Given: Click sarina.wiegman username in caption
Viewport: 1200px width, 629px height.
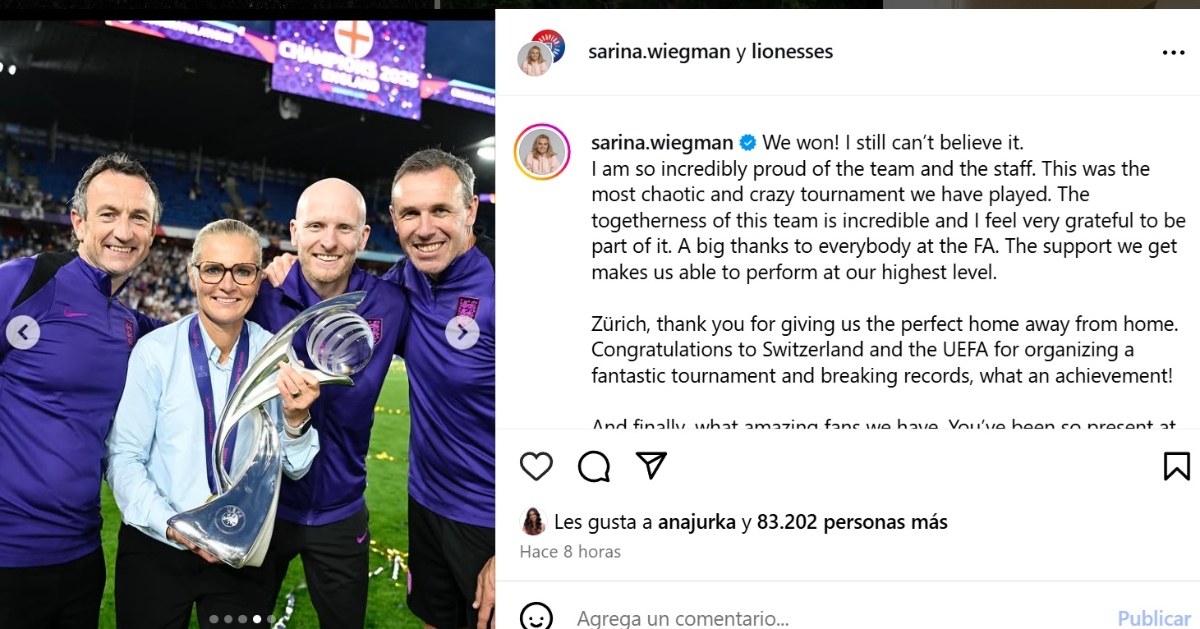Looking at the screenshot, I should point(662,142).
